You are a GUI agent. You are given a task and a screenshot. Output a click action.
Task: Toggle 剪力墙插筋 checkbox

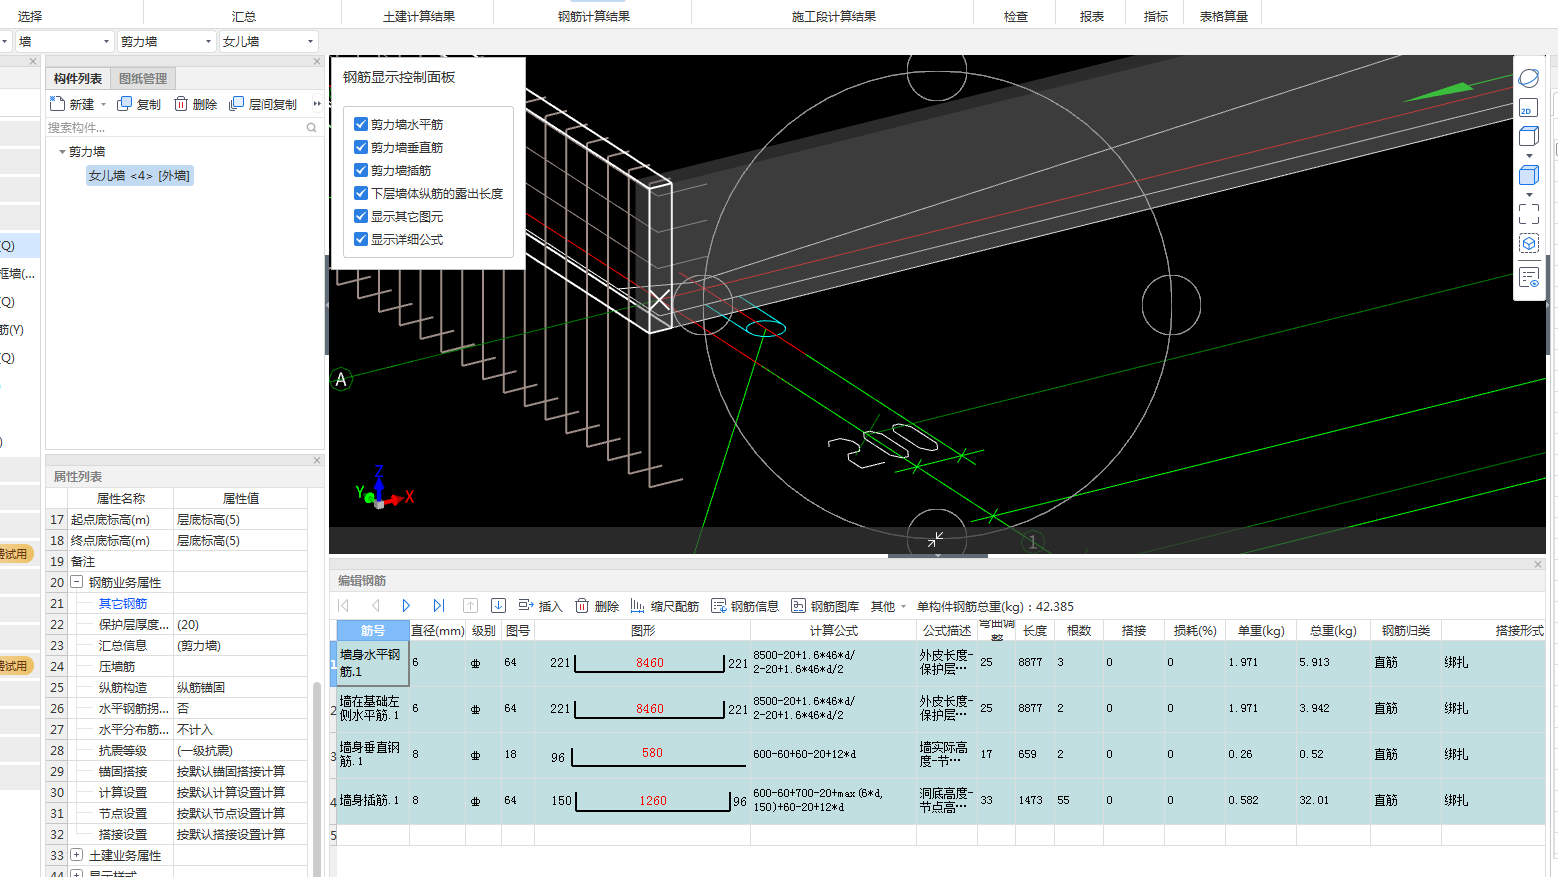361,170
